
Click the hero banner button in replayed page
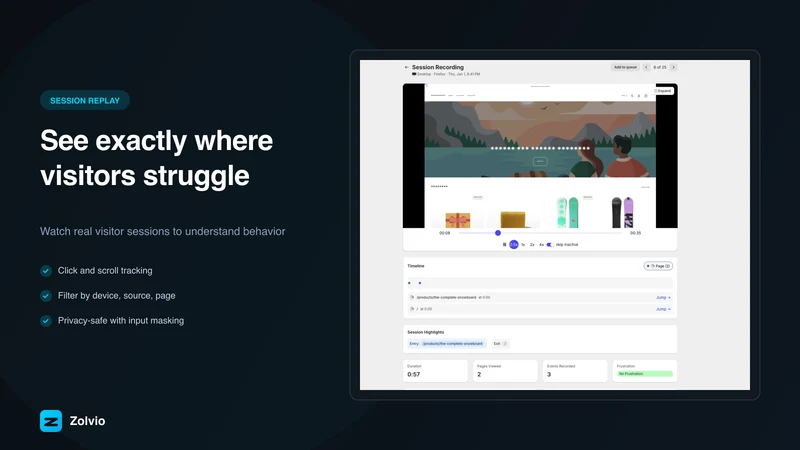click(540, 161)
